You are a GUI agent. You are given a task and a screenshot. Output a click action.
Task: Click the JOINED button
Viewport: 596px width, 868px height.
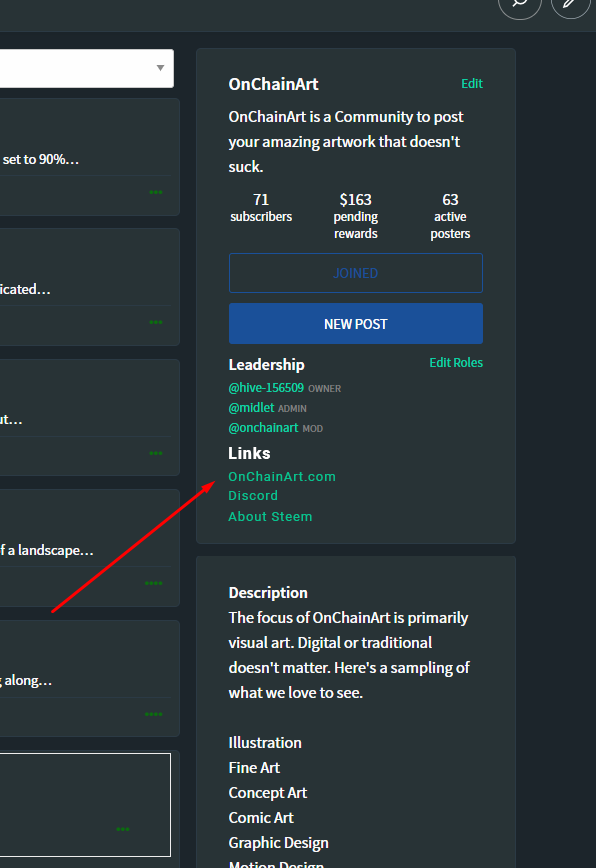(356, 273)
